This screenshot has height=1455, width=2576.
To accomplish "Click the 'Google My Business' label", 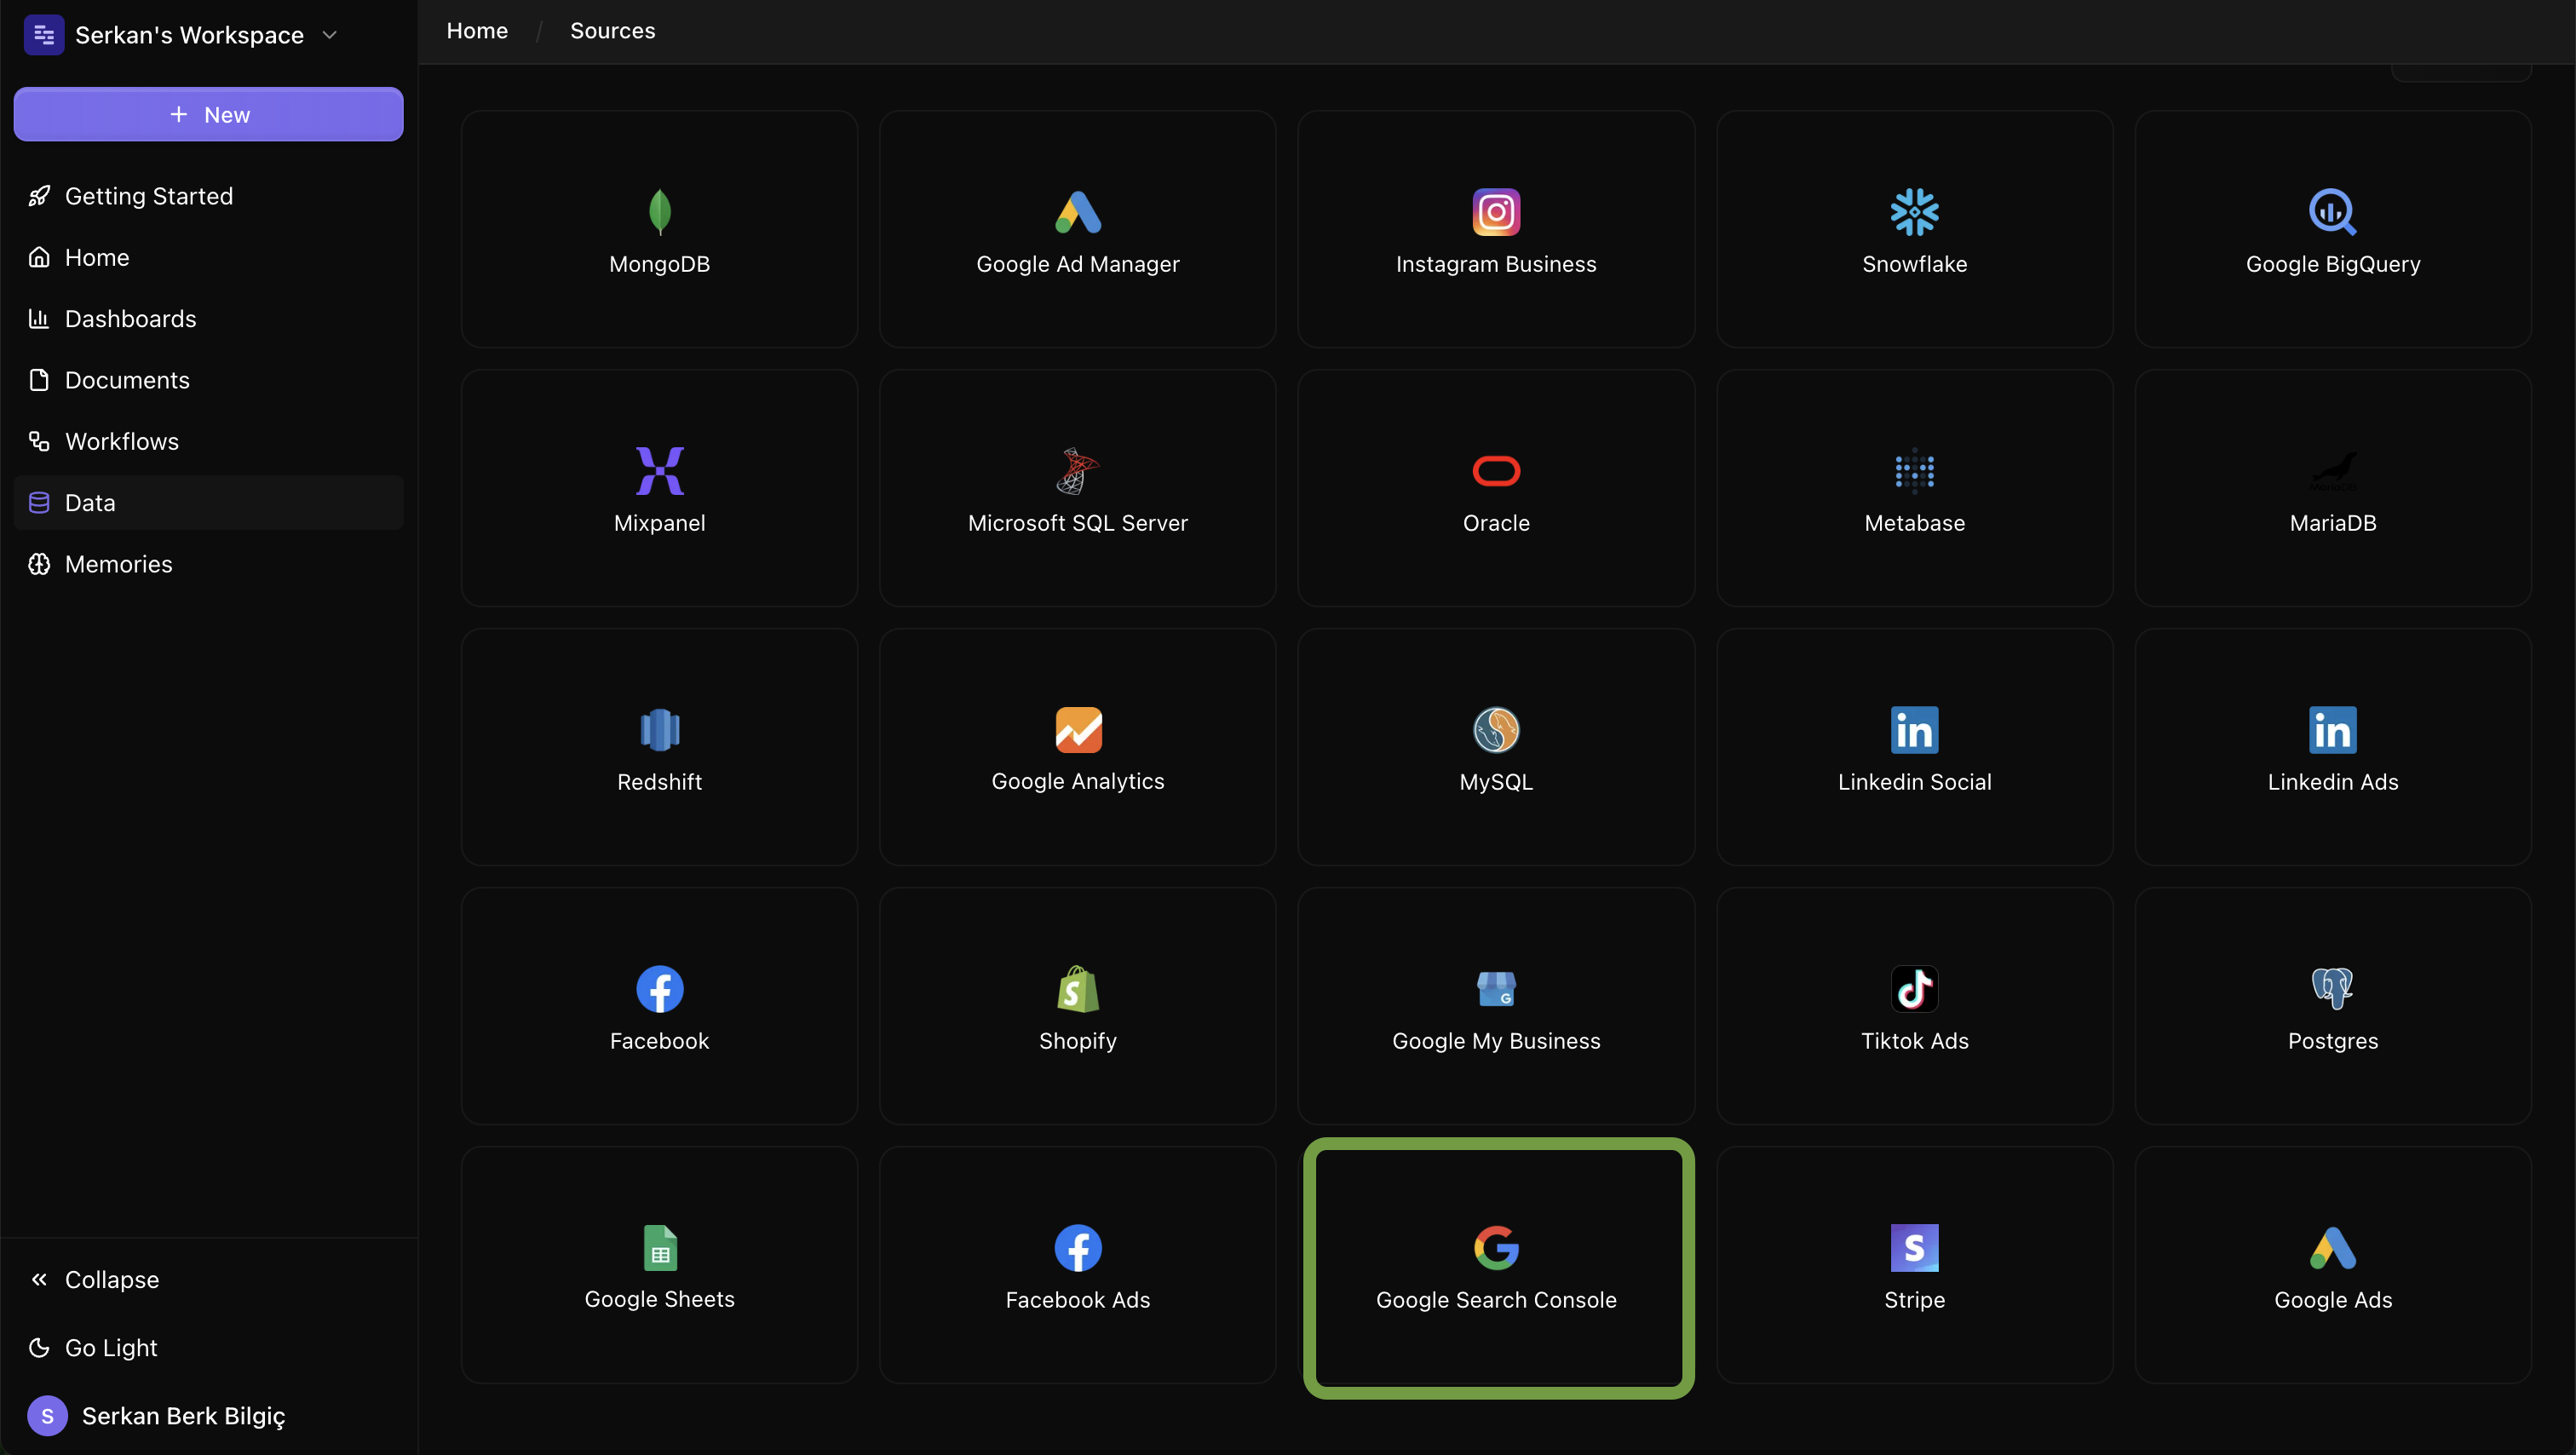I will click(x=1496, y=1041).
